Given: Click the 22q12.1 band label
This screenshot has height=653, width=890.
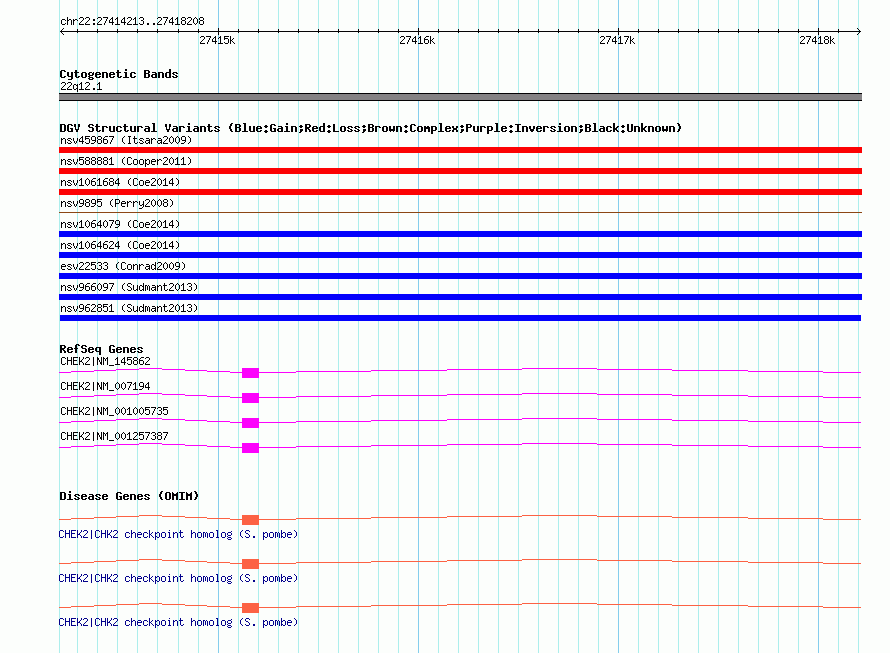Looking at the screenshot, I should pos(81,86).
